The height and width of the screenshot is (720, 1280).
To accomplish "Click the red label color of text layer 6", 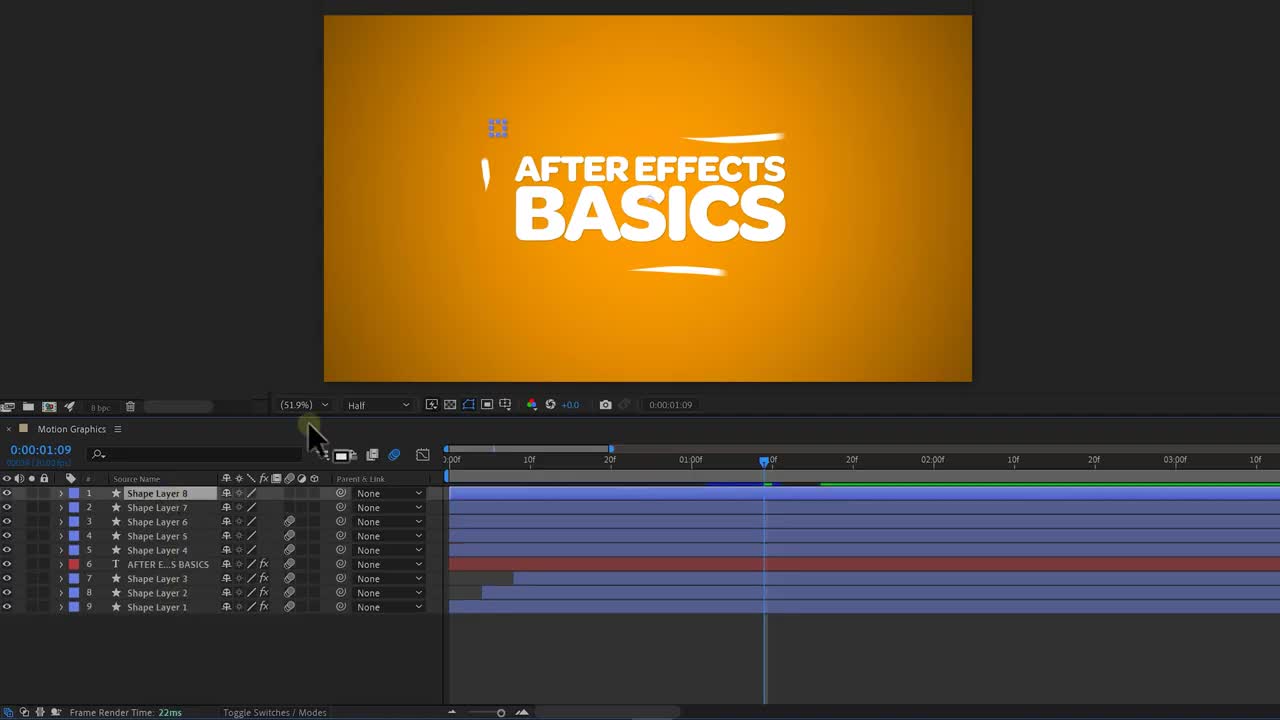I will tap(74, 564).
